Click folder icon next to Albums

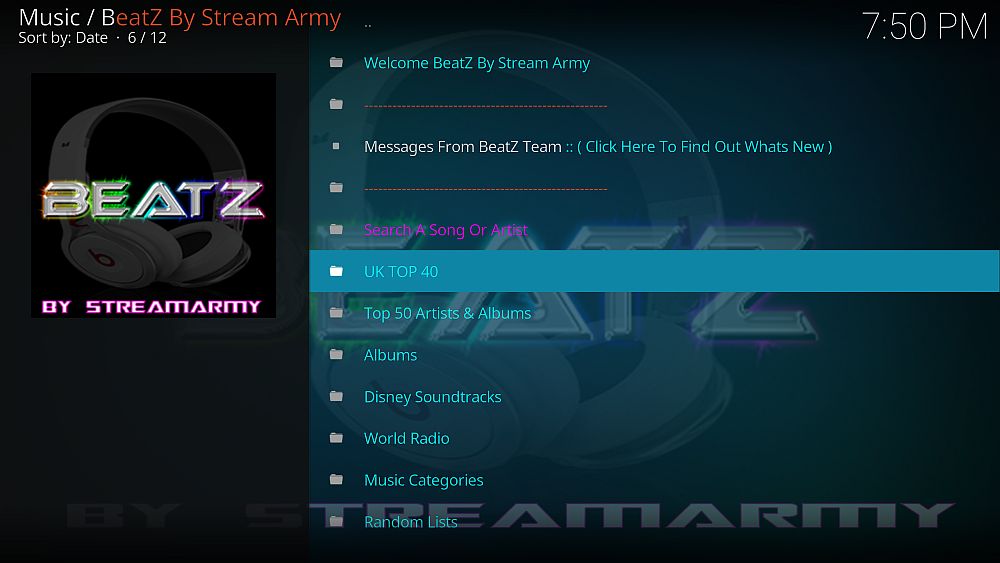click(336, 355)
